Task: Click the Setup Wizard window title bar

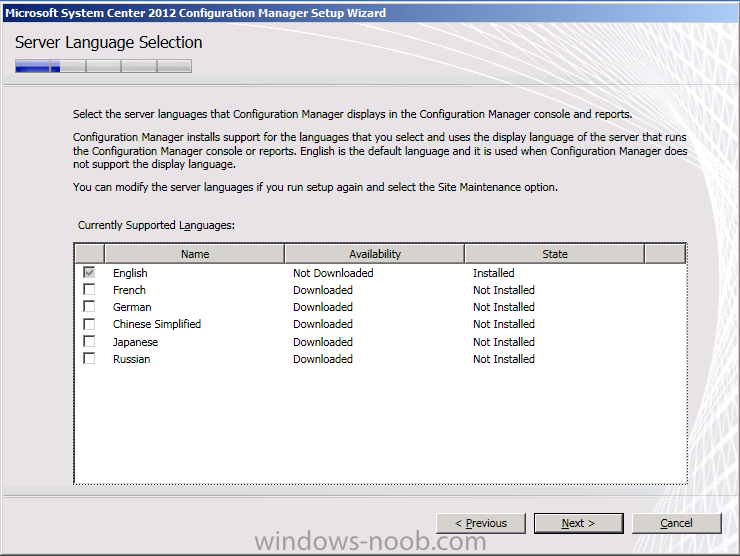Action: (370, 13)
